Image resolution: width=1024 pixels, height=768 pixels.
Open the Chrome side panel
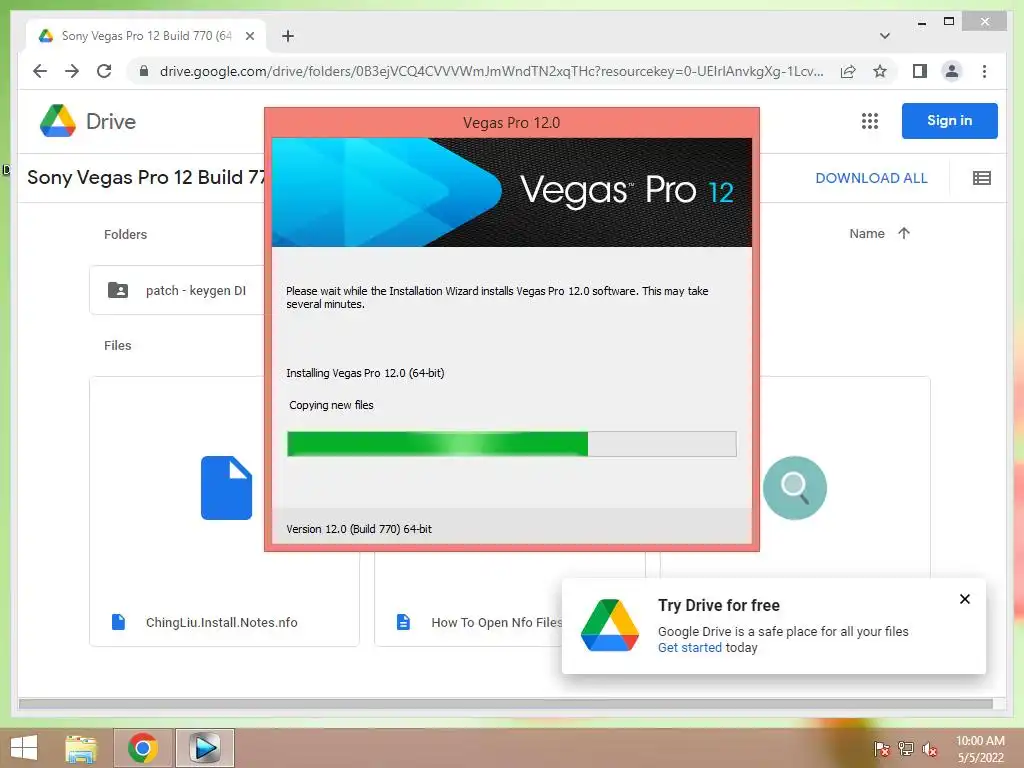coord(920,71)
